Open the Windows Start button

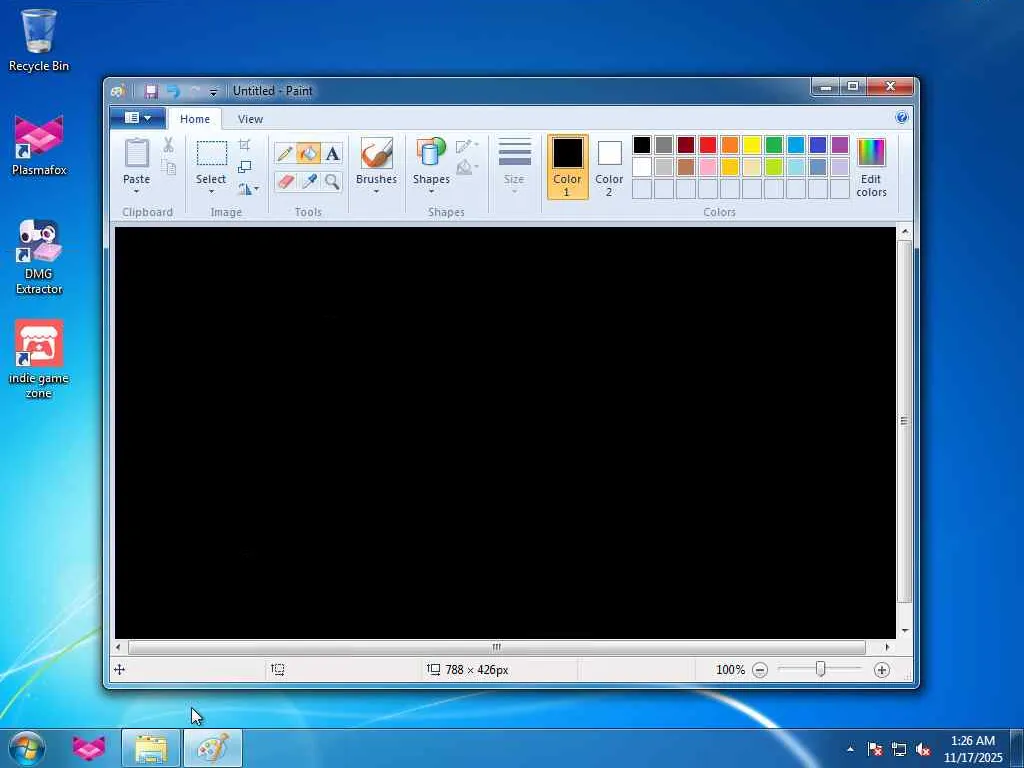pyautogui.click(x=27, y=748)
